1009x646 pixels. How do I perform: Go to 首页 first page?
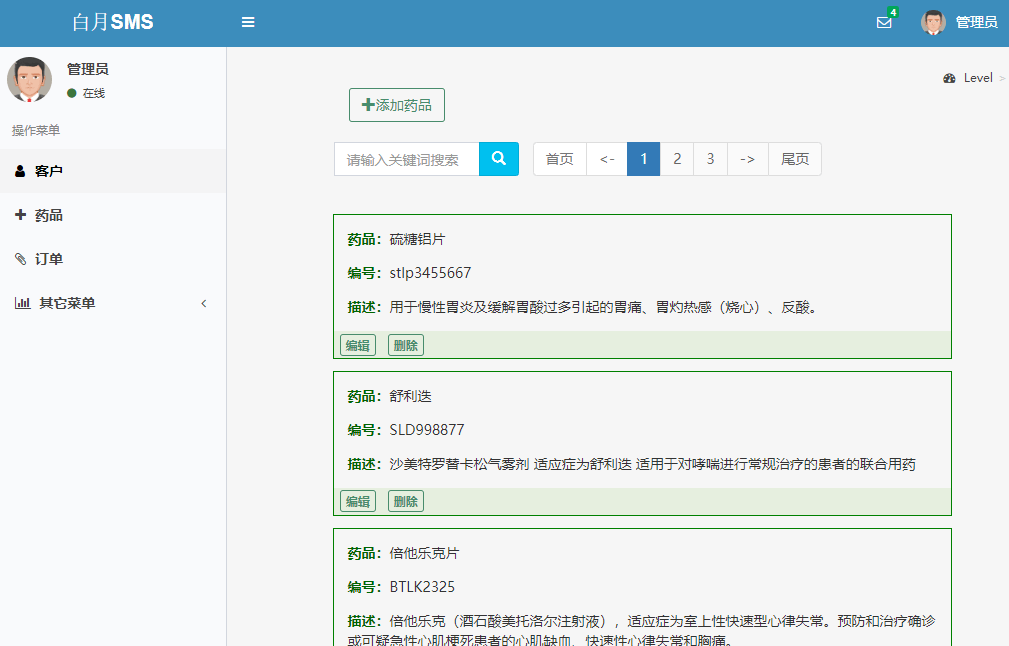(x=560, y=159)
